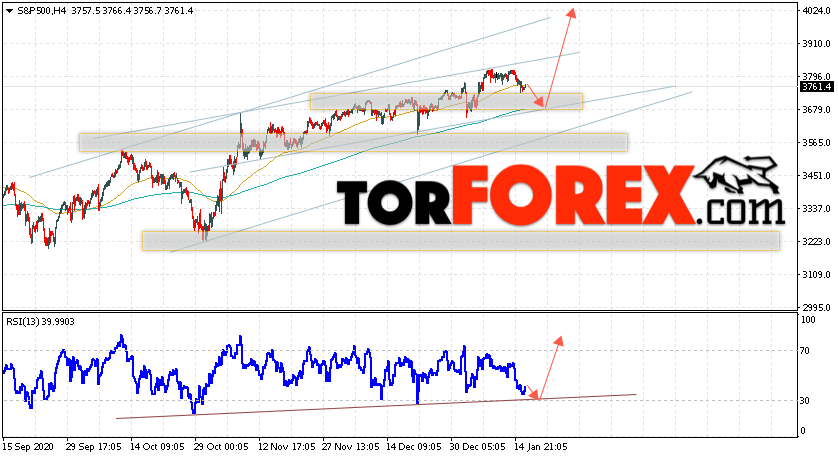This screenshot has width=838, height=458.
Task: Select the middle gray support zone rectangle near 3565
Action: (x=353, y=143)
